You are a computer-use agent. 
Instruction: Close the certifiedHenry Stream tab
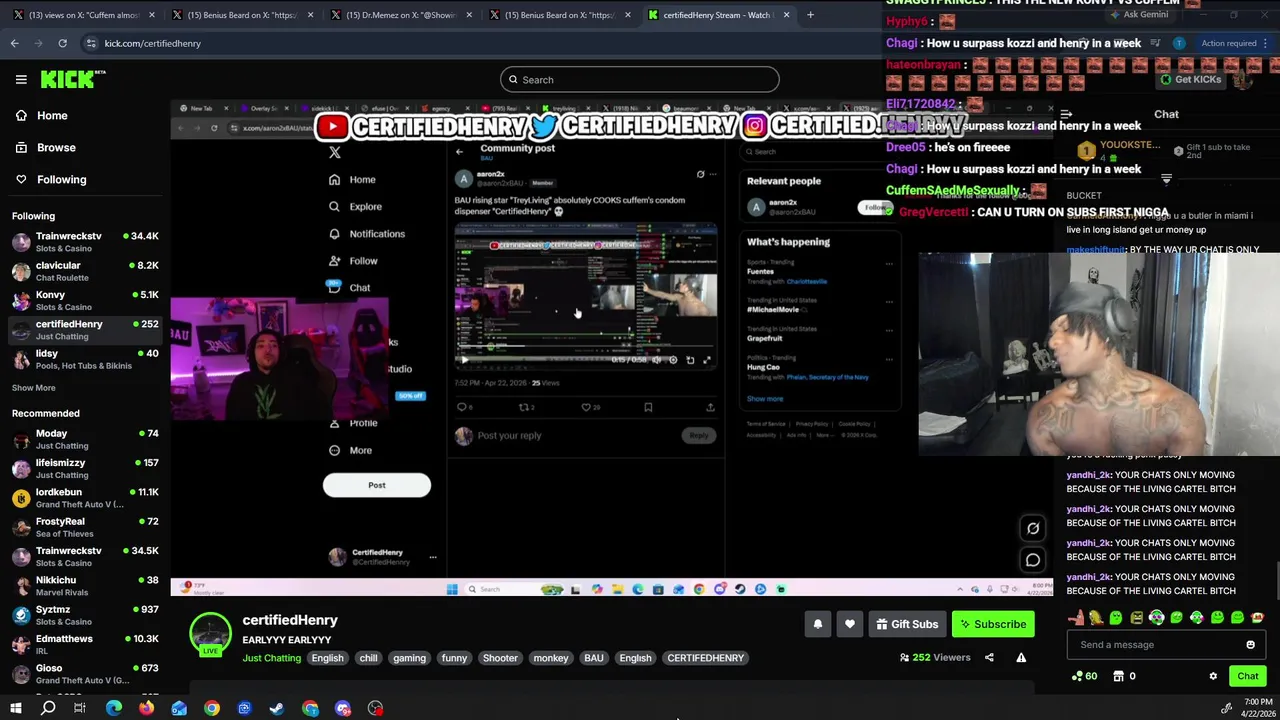point(786,15)
